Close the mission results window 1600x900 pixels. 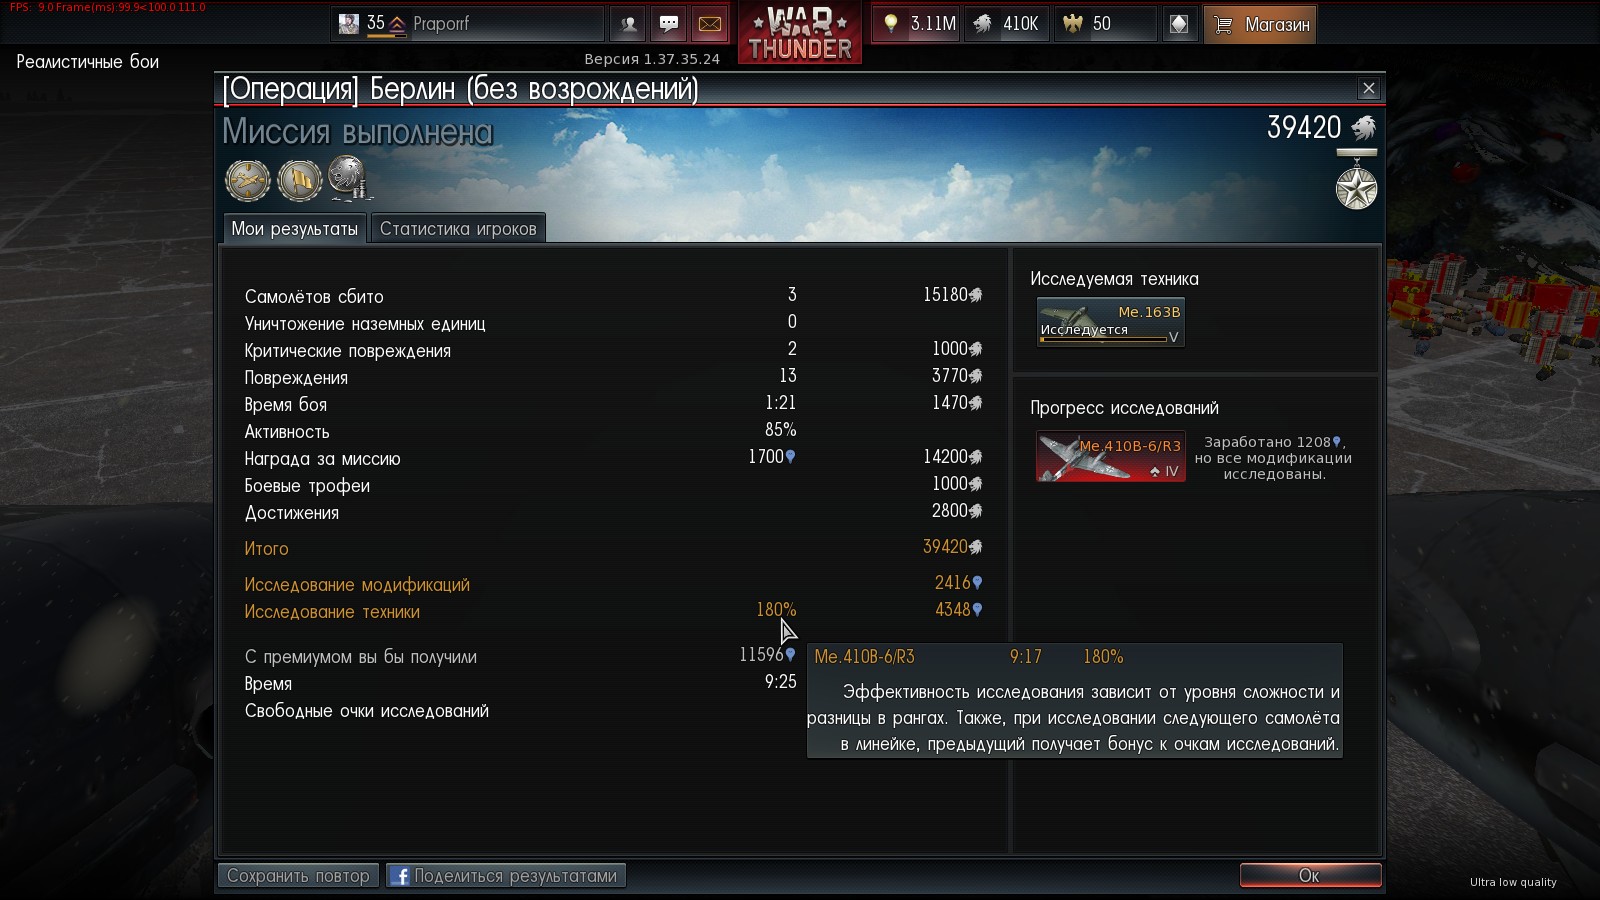pos(1369,89)
